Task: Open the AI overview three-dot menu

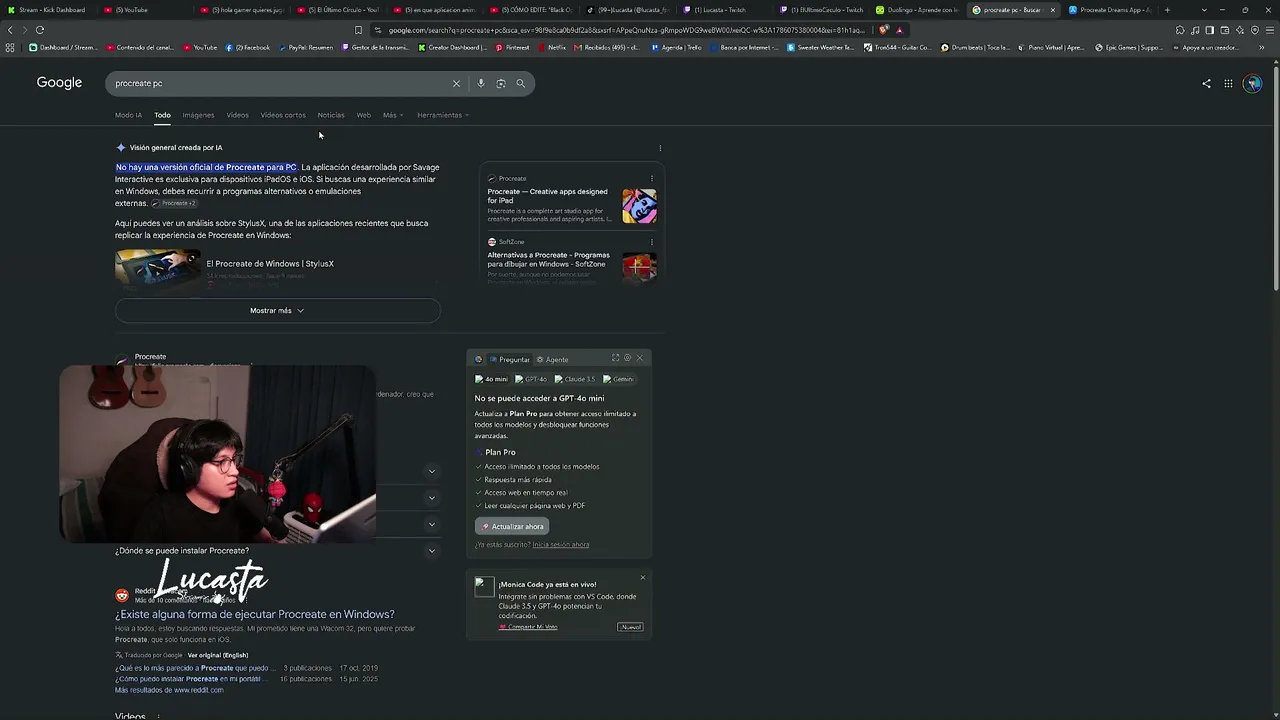Action: coord(660,148)
